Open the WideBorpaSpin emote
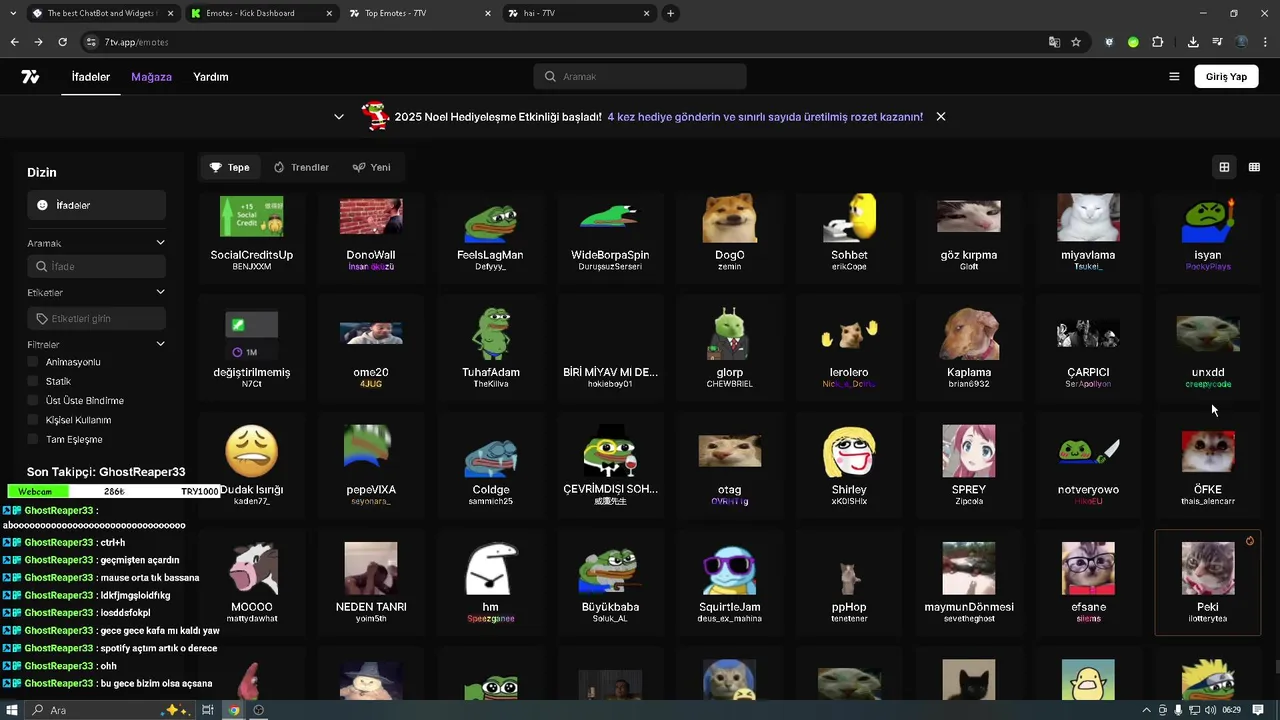1280x720 pixels. tap(610, 234)
